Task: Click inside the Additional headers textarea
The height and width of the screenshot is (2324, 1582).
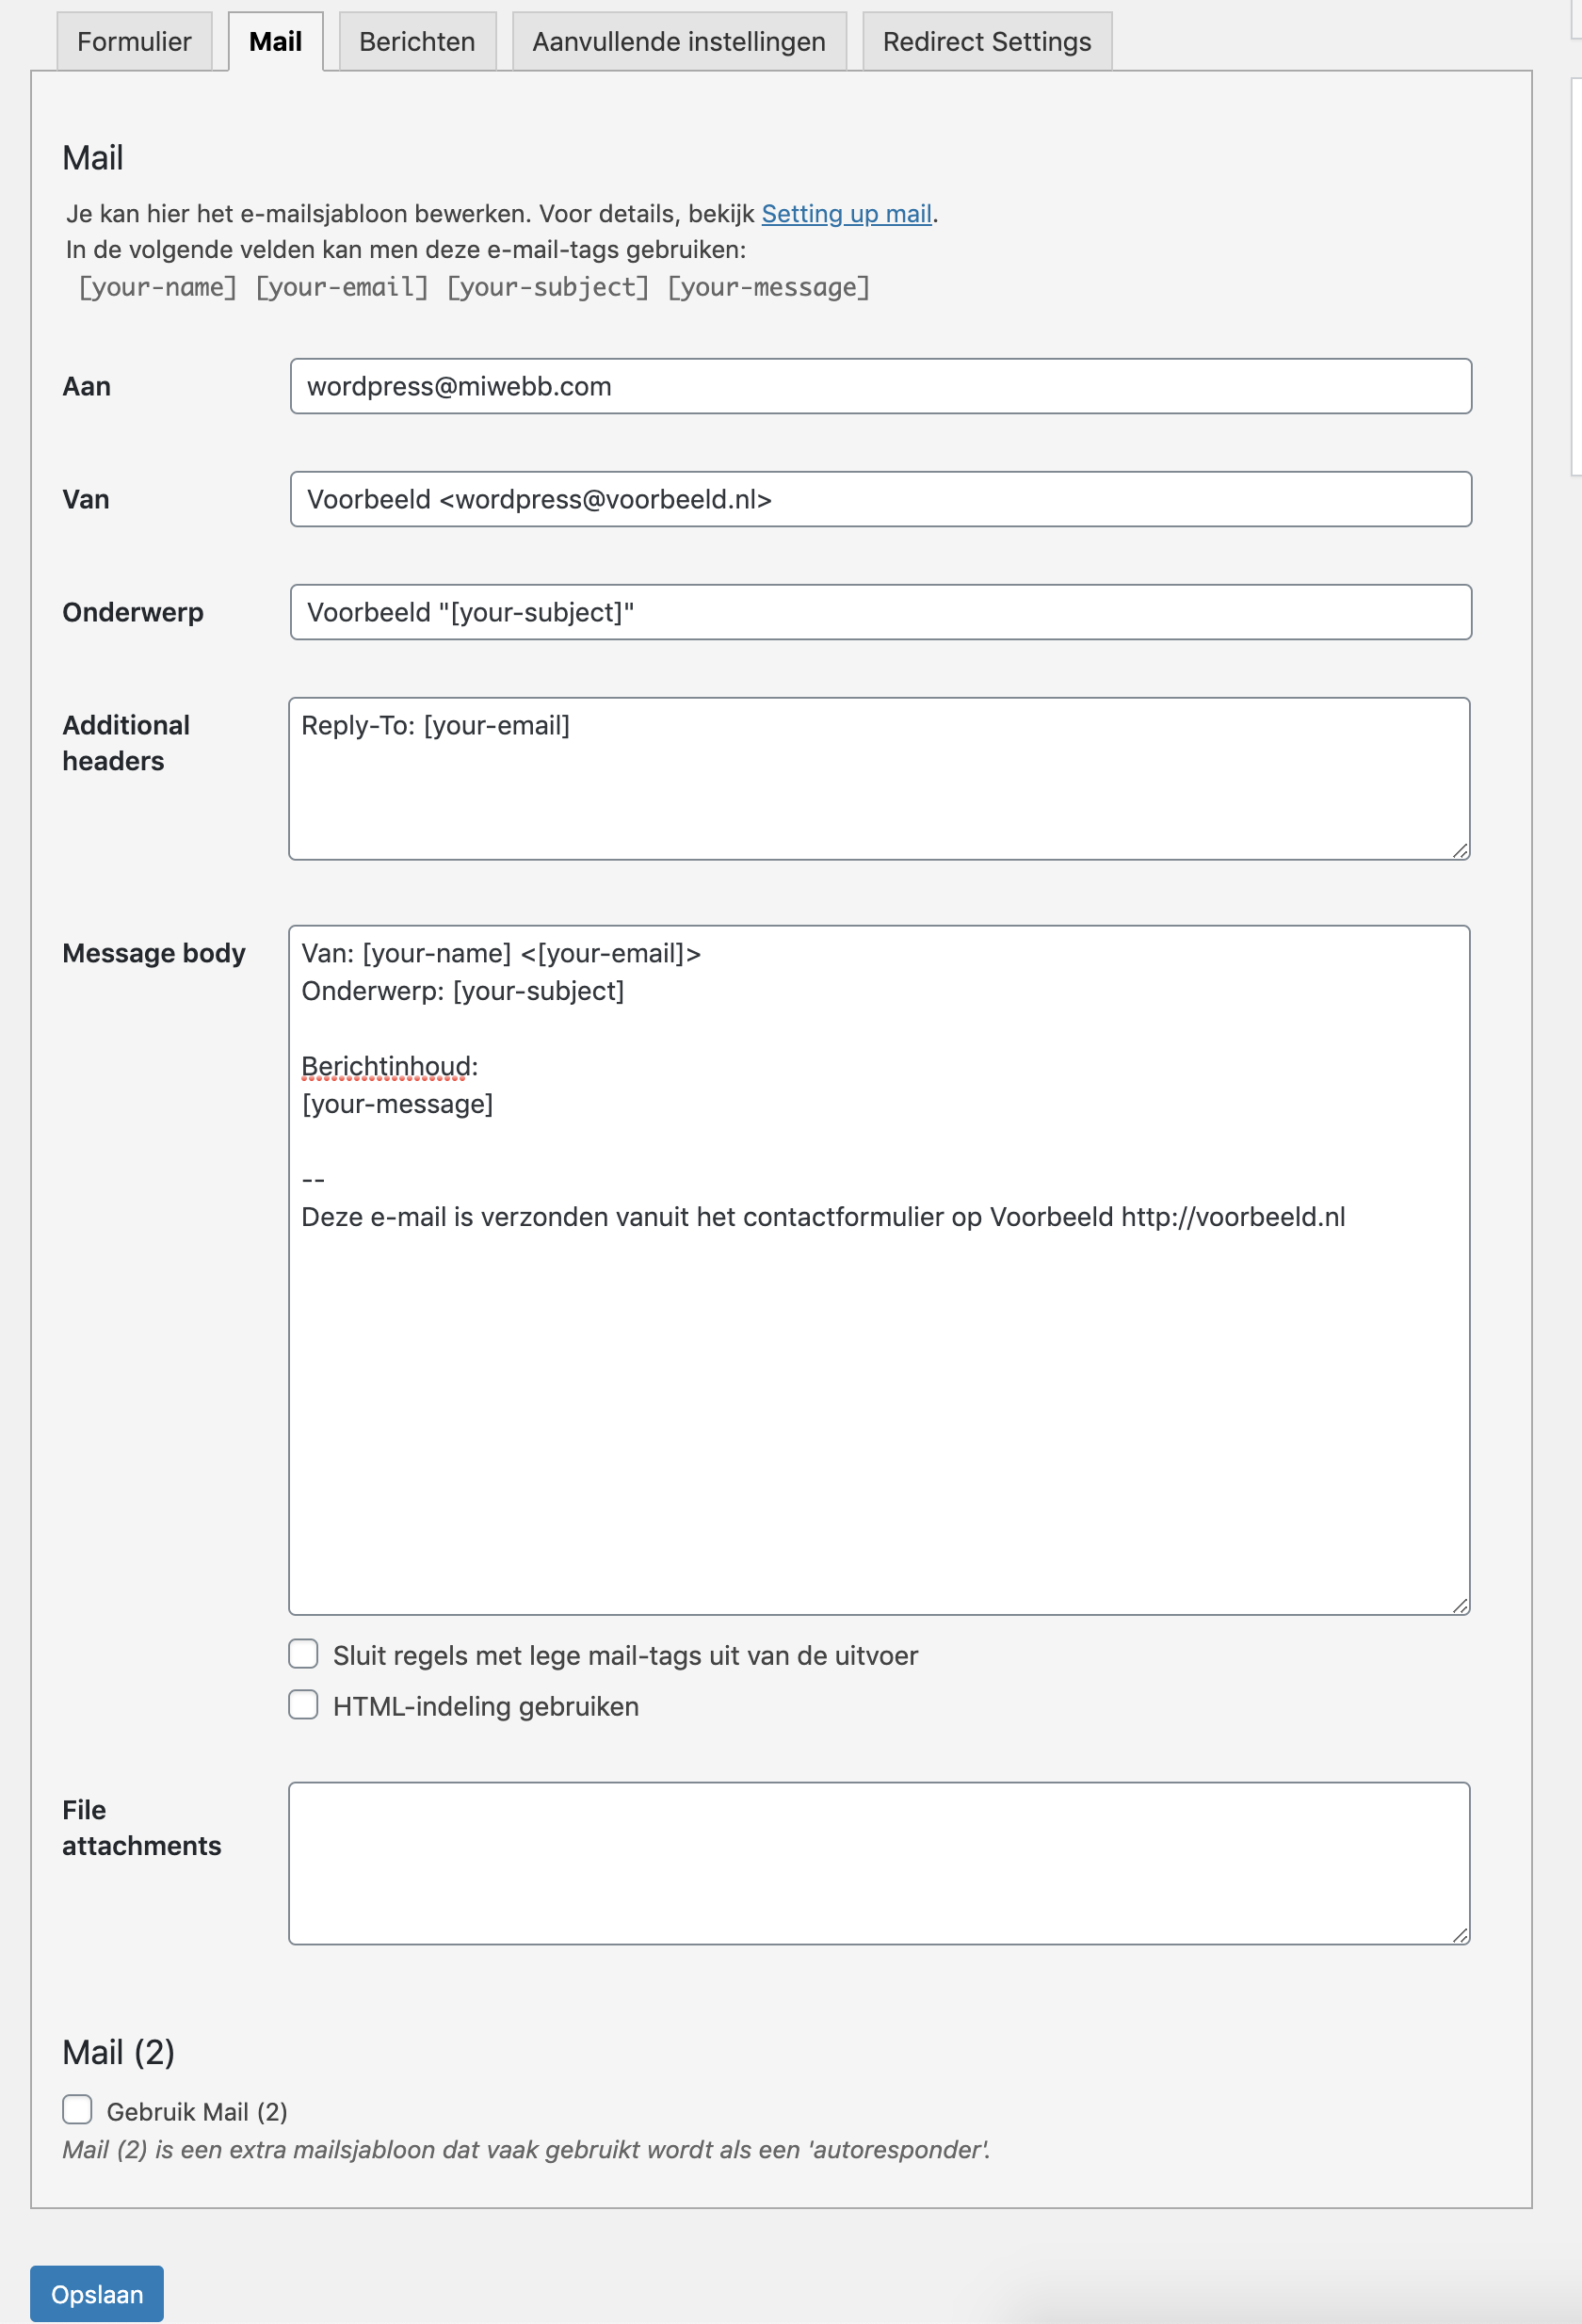Action: 879,779
